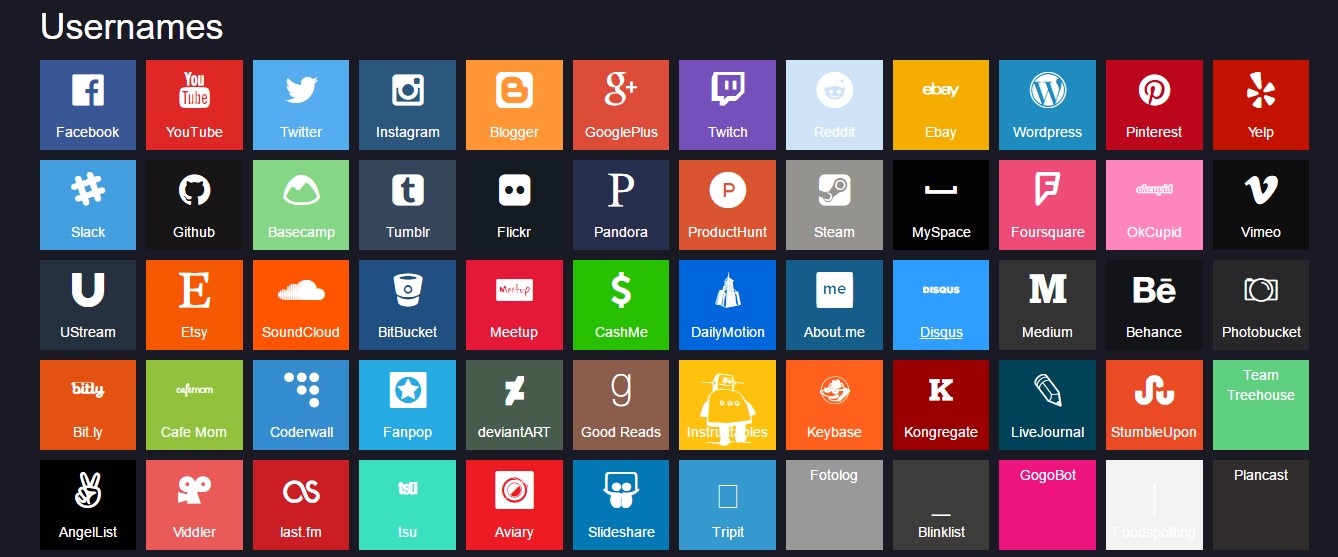Open the Facebook tile
This screenshot has height=557, width=1338.
[88, 105]
